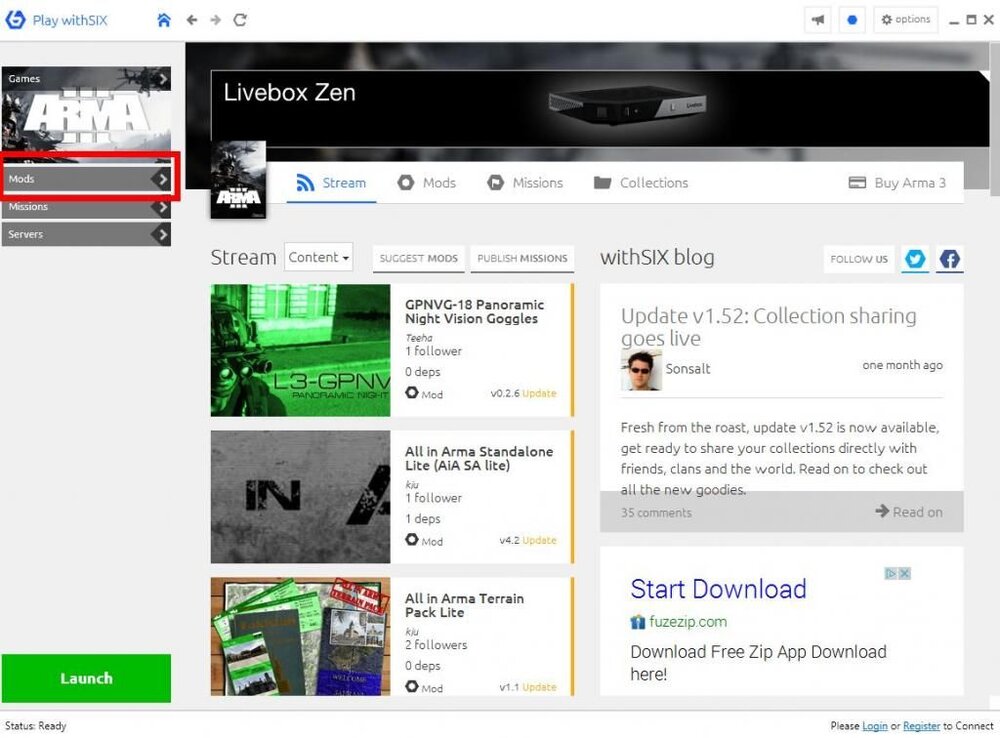Click the Status: Ready text
This screenshot has height=738, width=1000.
coord(36,726)
